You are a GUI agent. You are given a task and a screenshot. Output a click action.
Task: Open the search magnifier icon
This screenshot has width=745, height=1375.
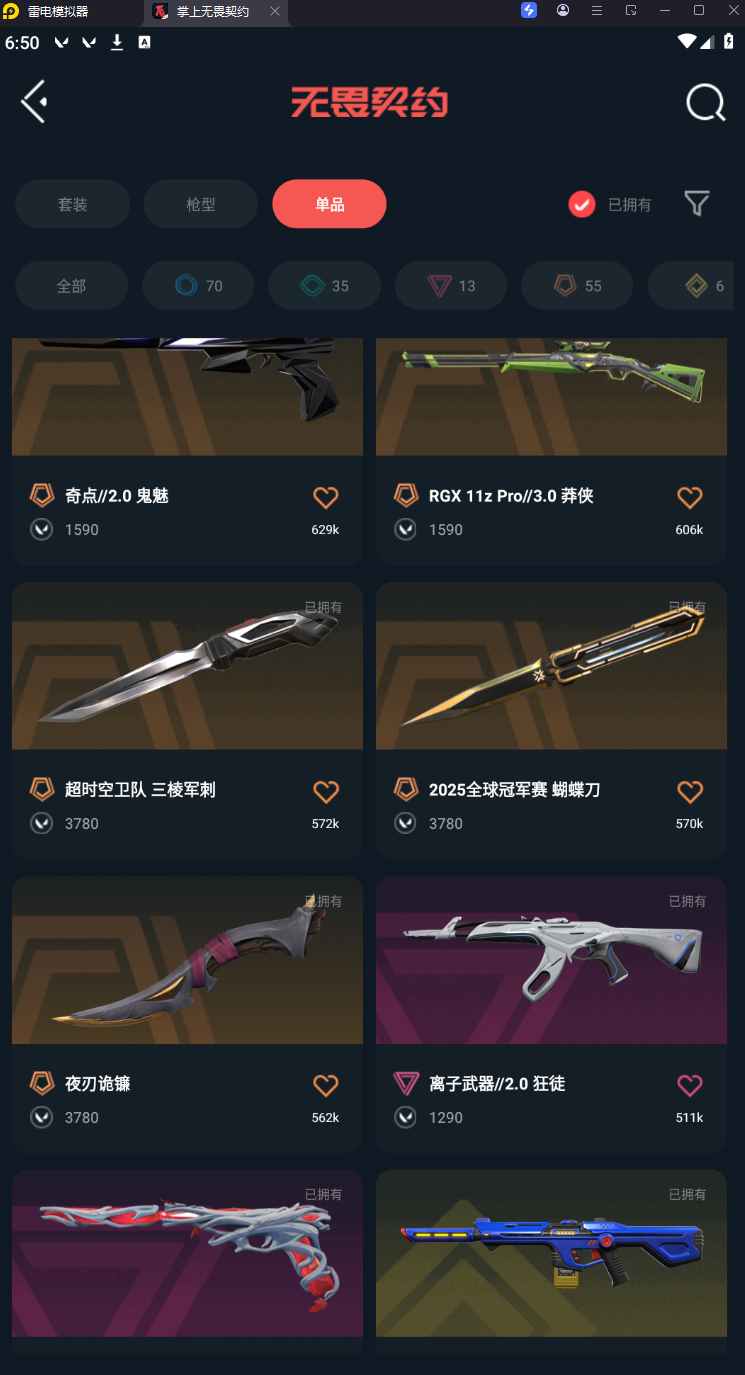[705, 102]
